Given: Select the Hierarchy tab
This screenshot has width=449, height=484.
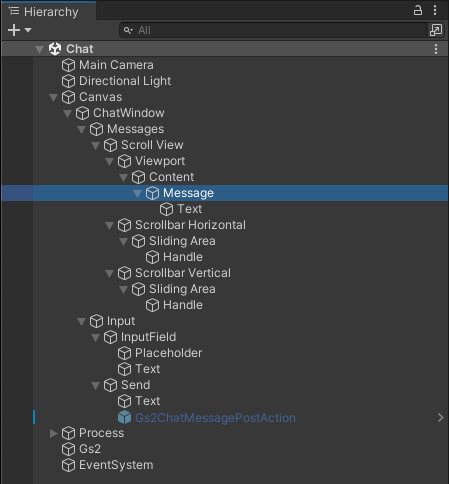Looking at the screenshot, I should 48,12.
